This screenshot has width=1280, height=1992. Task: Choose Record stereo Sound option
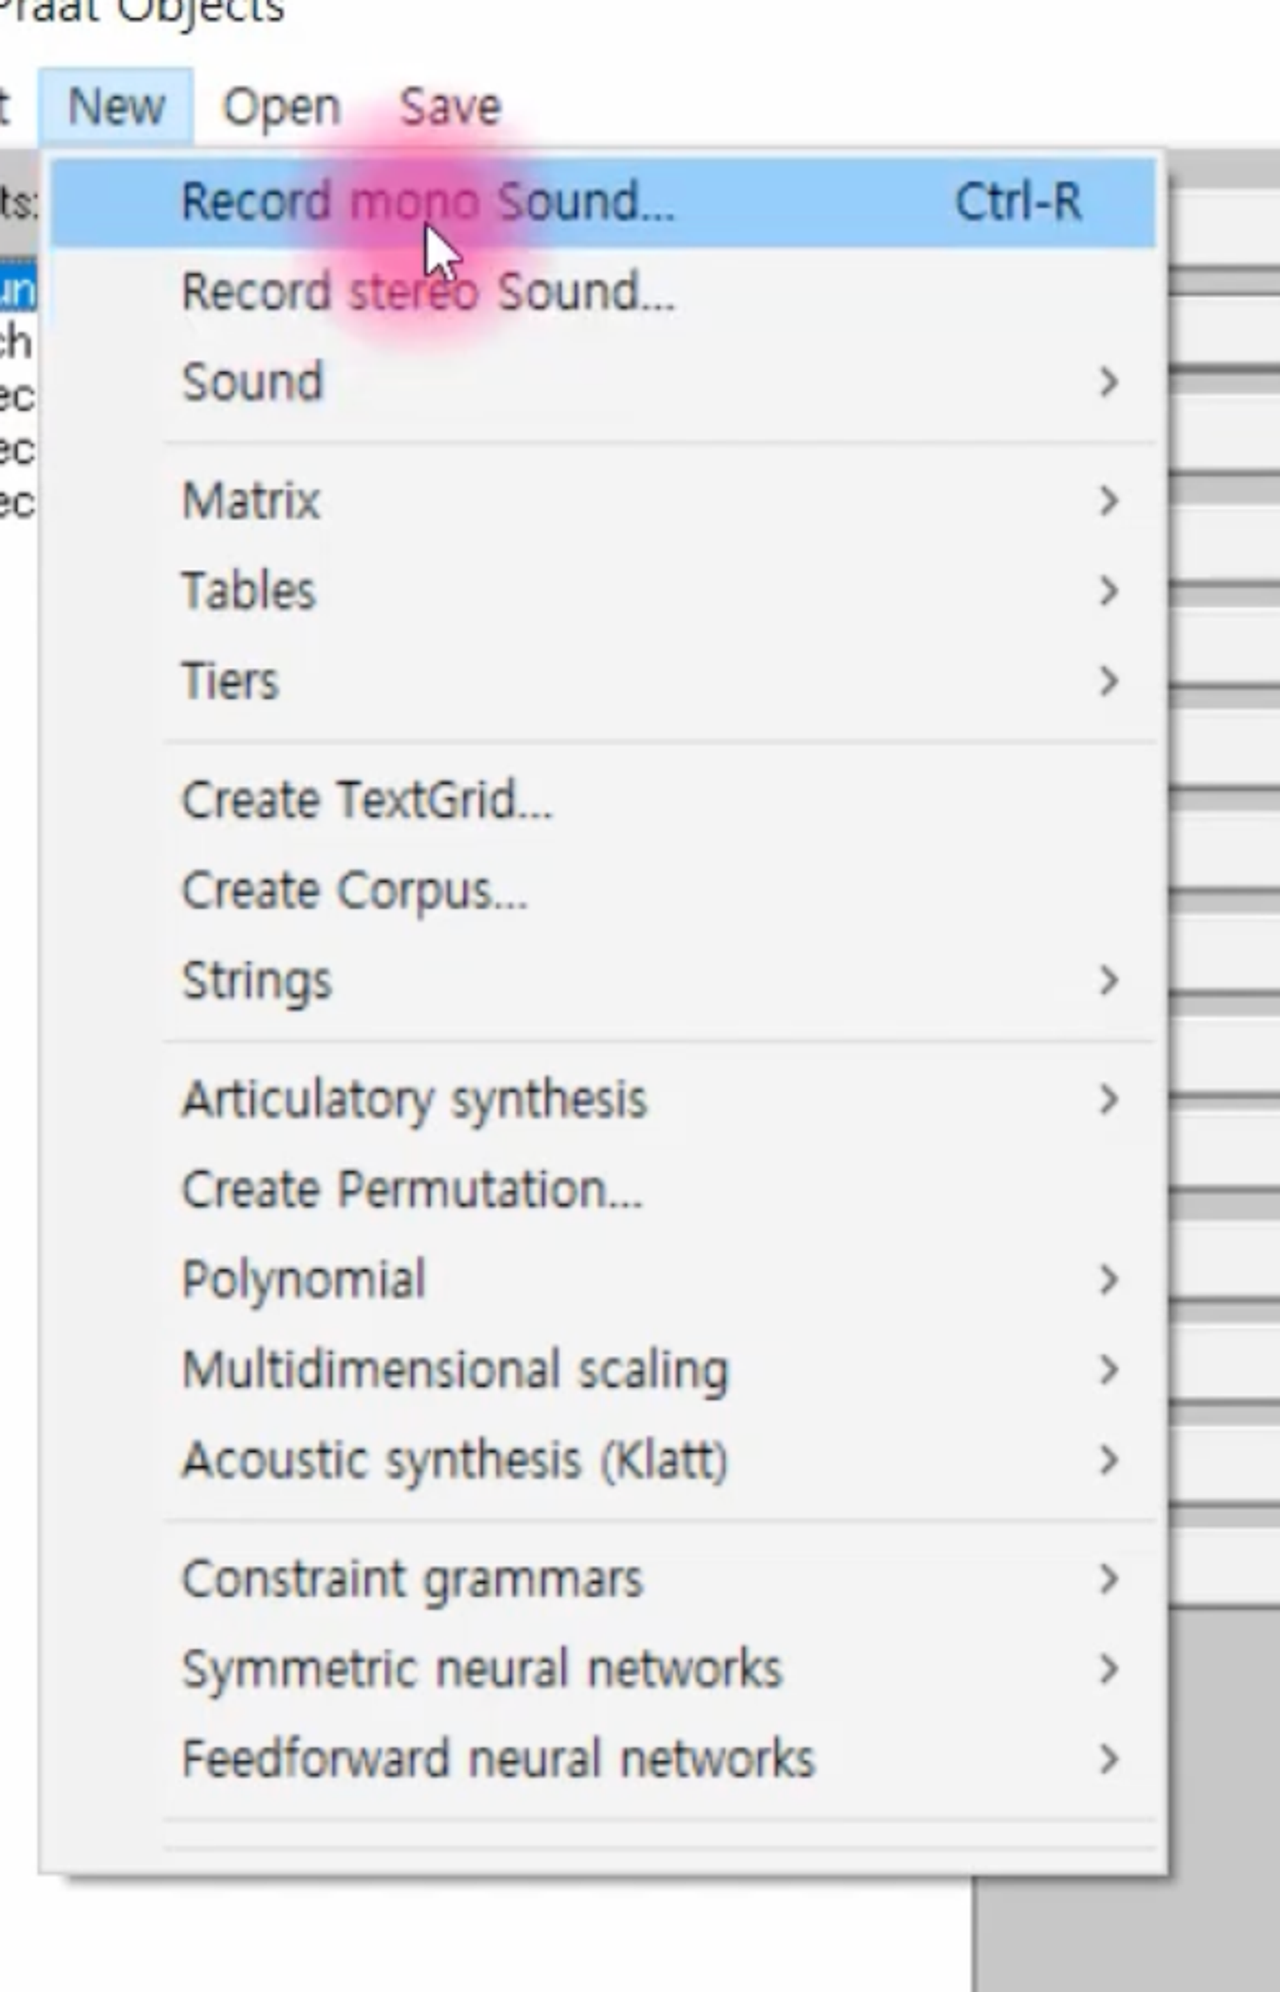point(604,293)
